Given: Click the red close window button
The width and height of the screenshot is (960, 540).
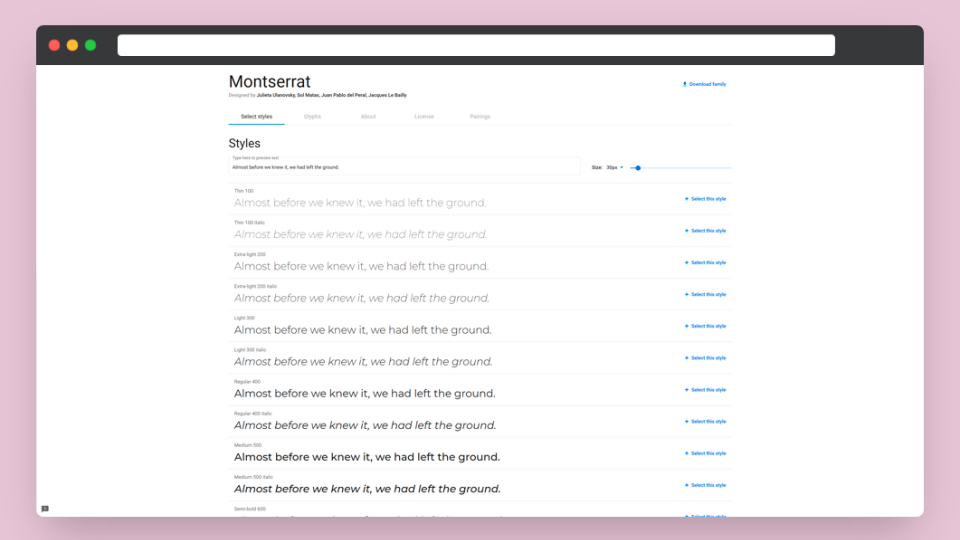Looking at the screenshot, I should pos(54,45).
